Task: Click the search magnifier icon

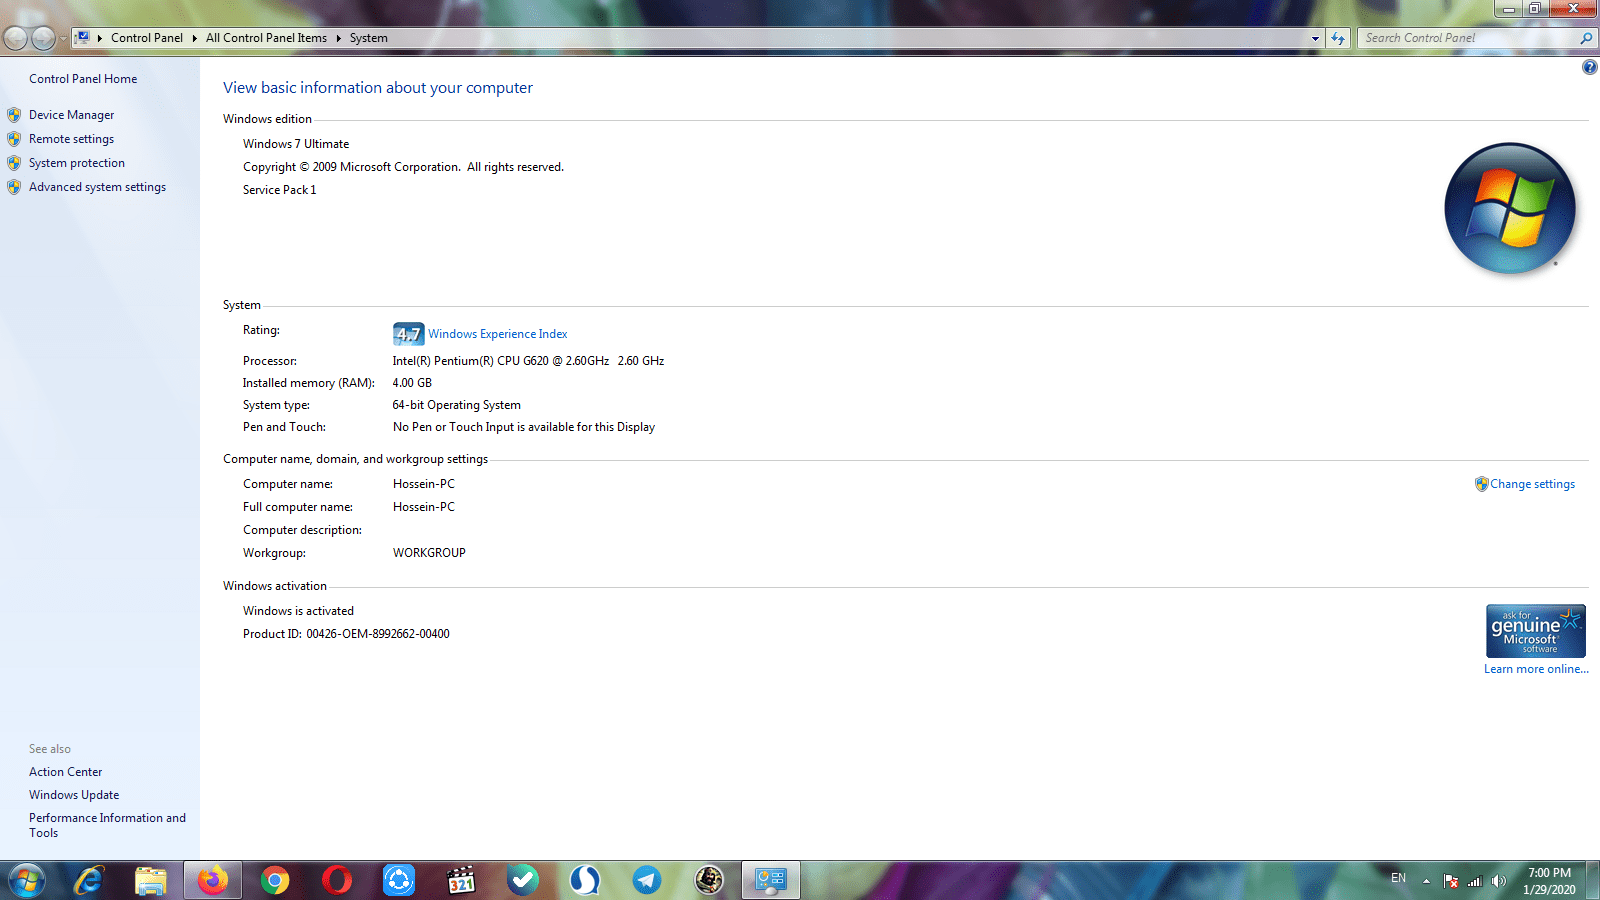Action: click(x=1586, y=38)
